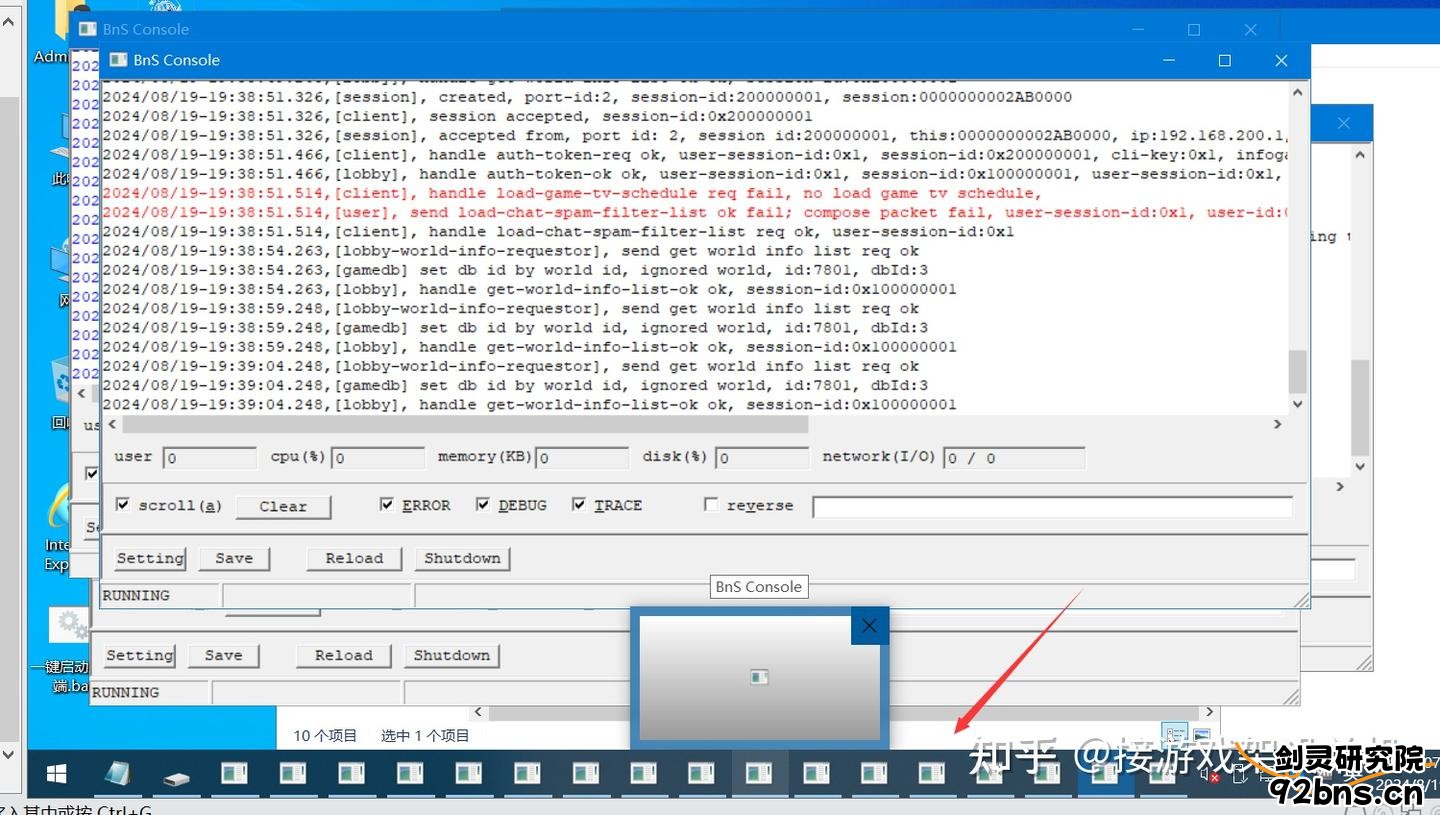The height and width of the screenshot is (815, 1440).
Task: Select 19:39:04.248 'get-world-info-list-ok' log line
Action: pyautogui.click(x=529, y=405)
